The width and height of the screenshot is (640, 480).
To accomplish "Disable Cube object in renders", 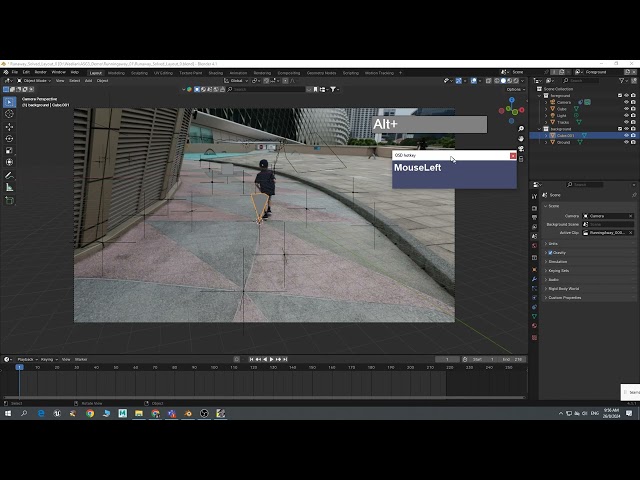I will click(633, 109).
